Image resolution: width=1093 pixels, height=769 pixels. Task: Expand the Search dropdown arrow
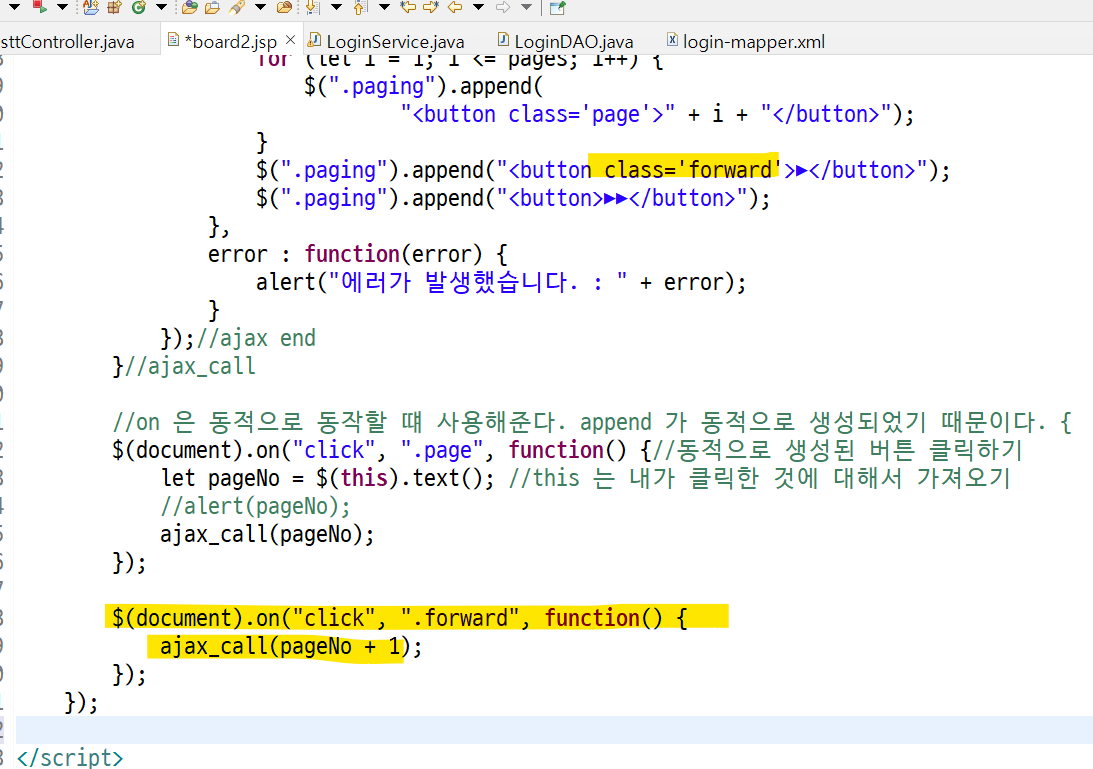[260, 8]
